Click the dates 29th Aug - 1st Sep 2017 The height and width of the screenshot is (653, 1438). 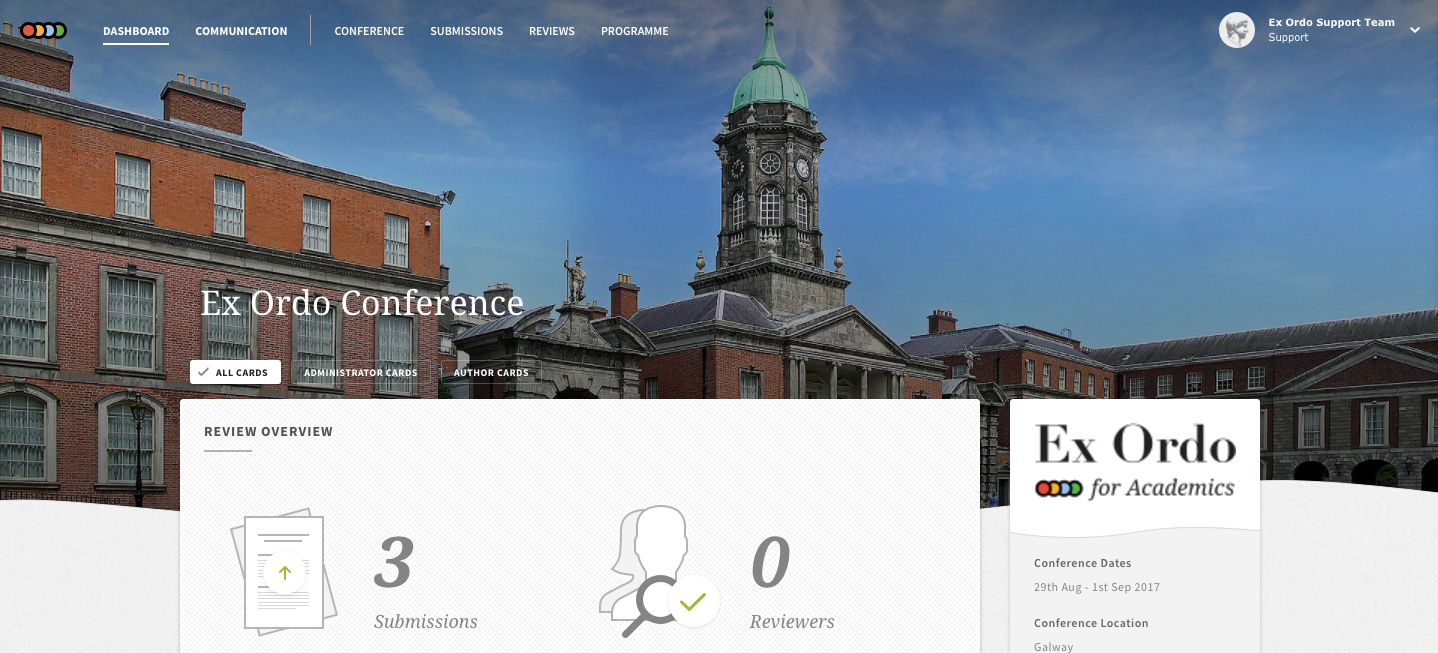1097,587
